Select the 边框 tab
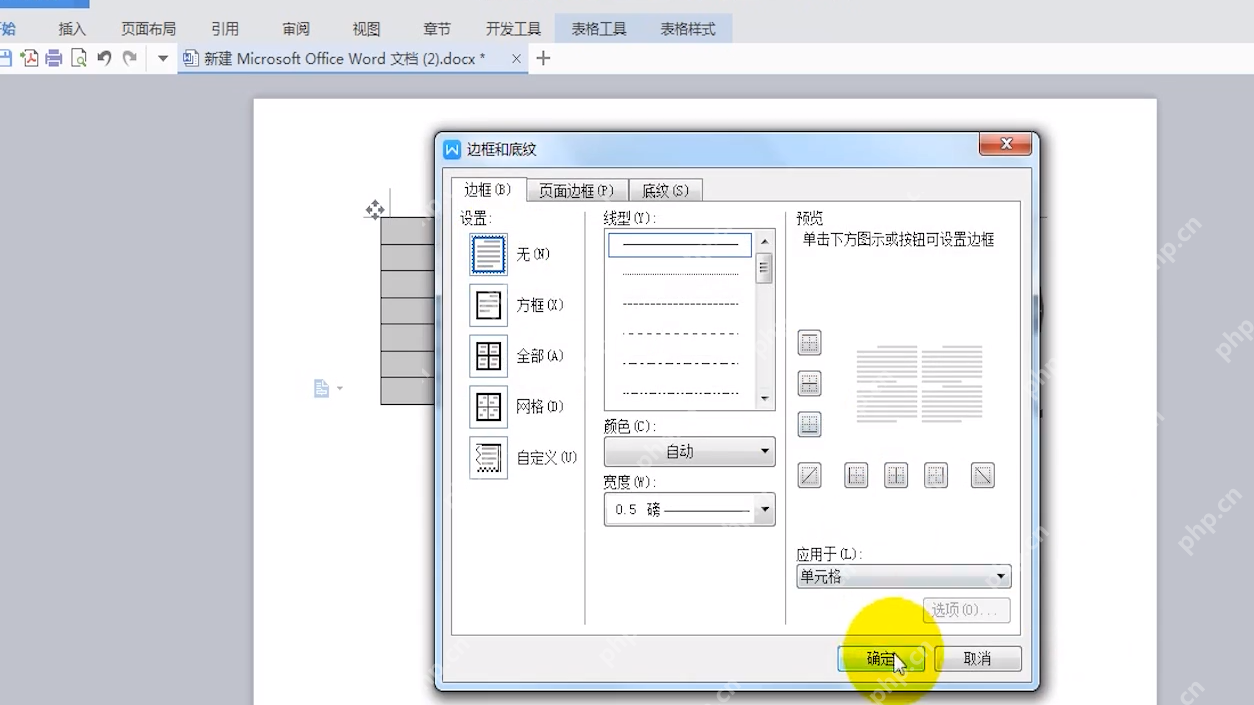Viewport: 1254px width, 705px height. (487, 190)
